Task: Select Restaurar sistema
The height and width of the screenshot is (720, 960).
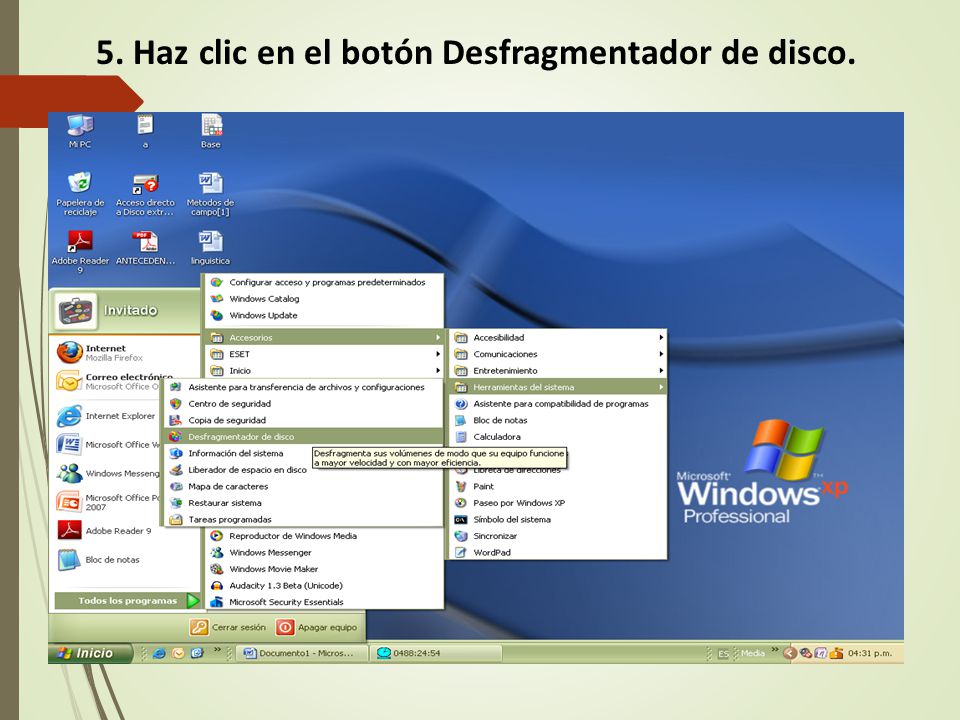Action: pos(305,503)
